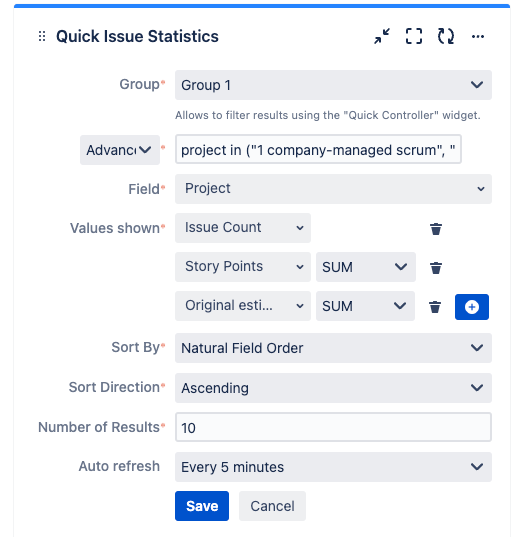Add another value with plus button

coord(471,307)
